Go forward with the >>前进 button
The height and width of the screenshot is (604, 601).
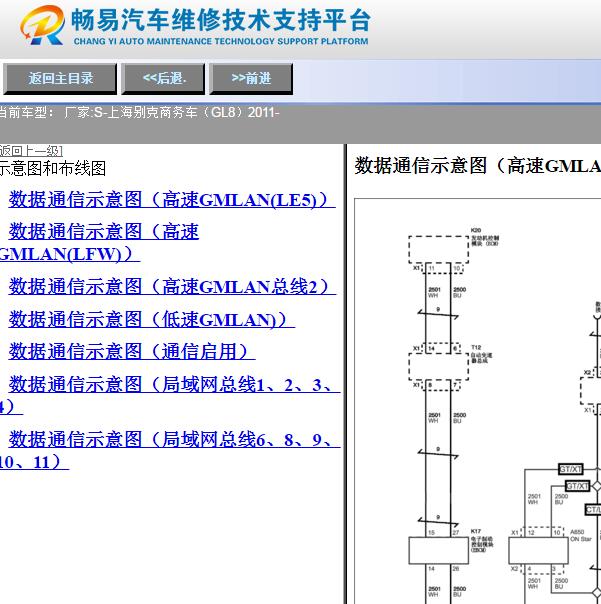point(251,79)
